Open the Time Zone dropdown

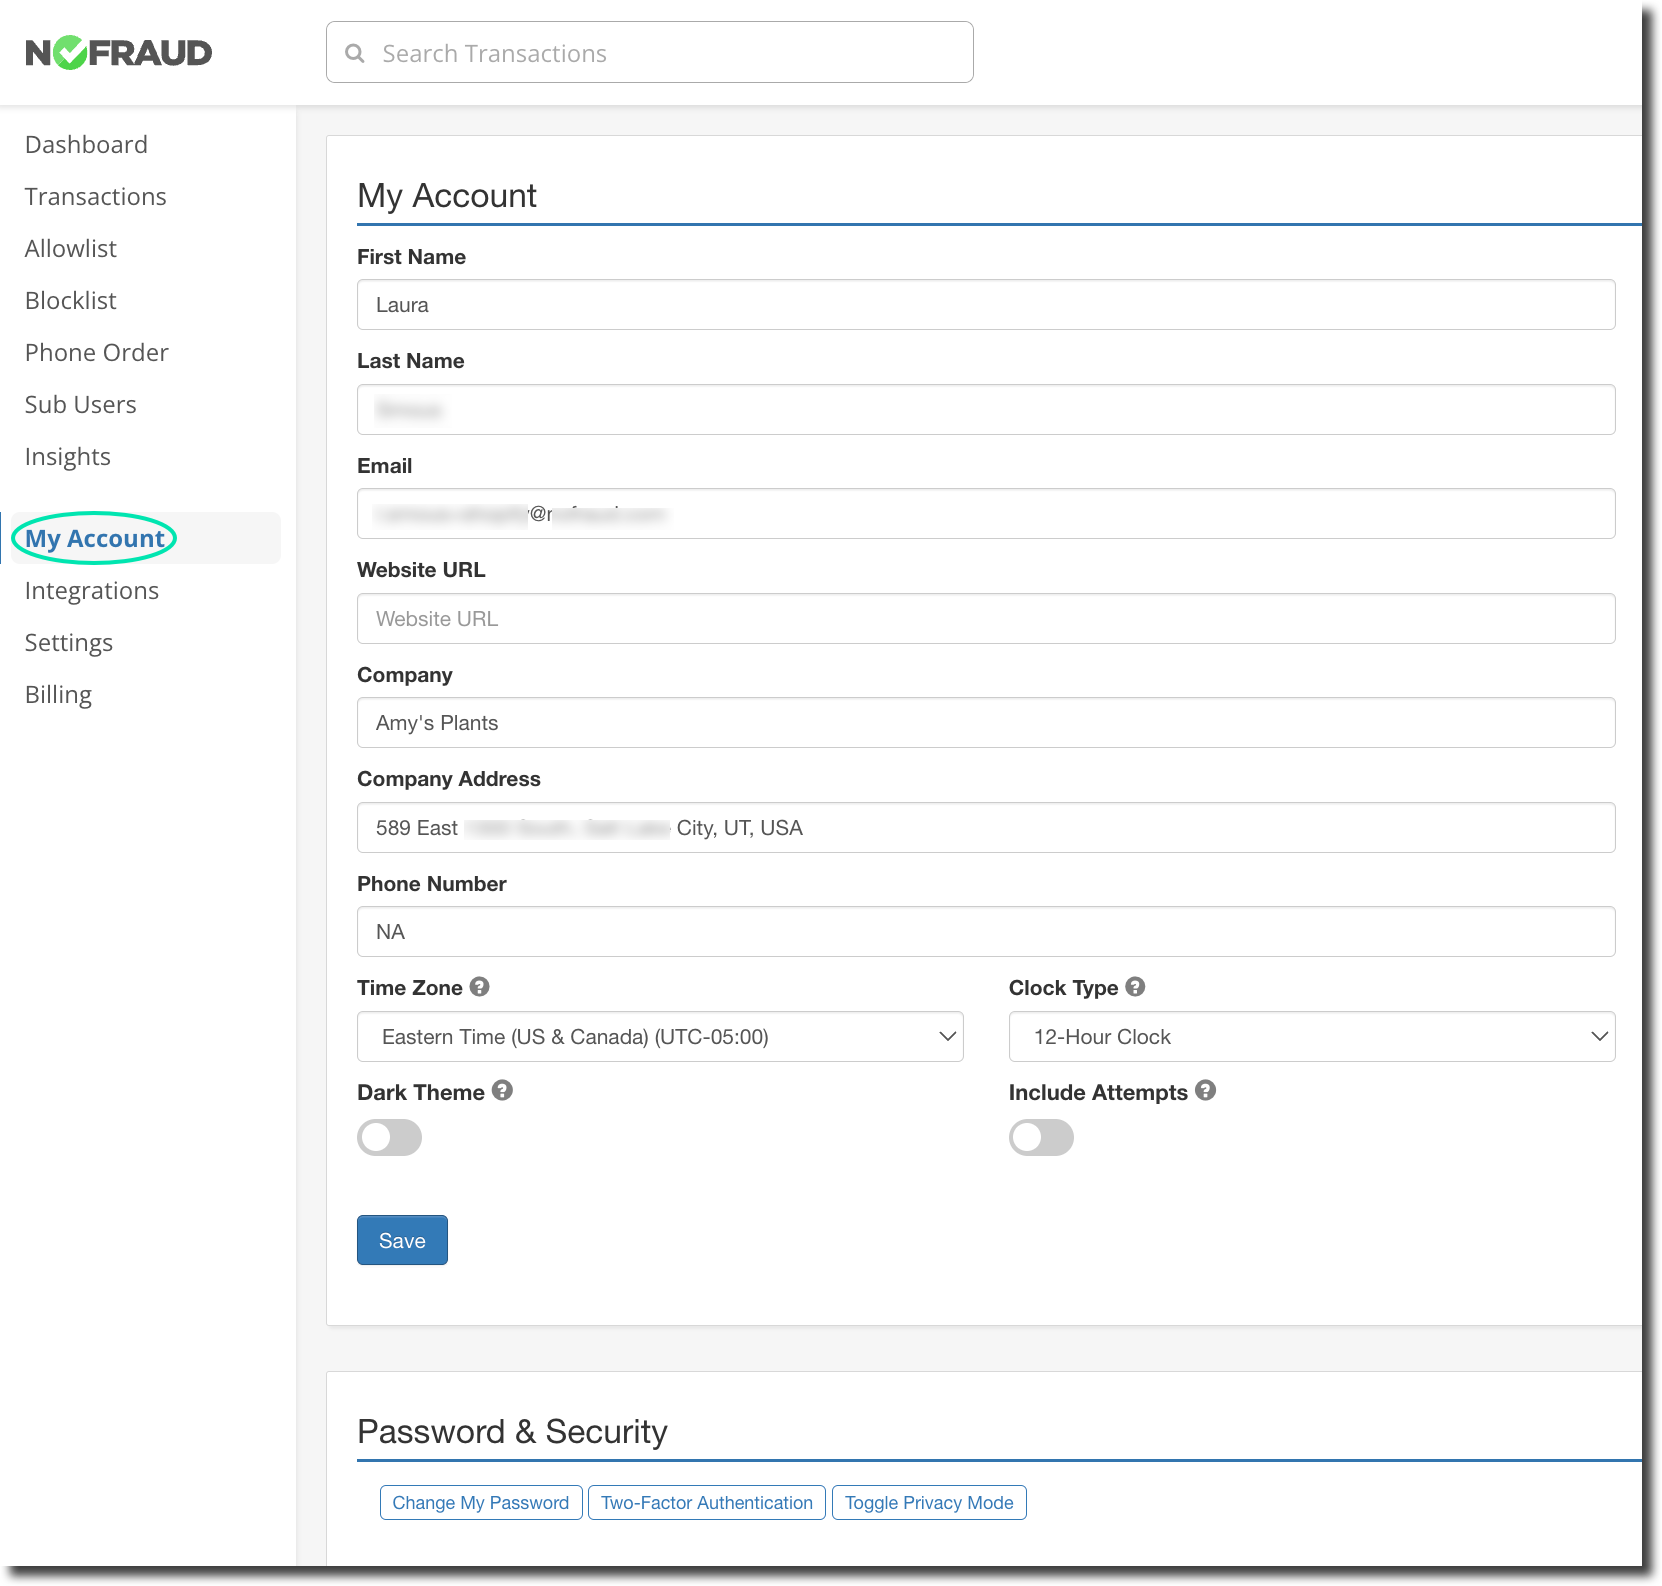(660, 1037)
